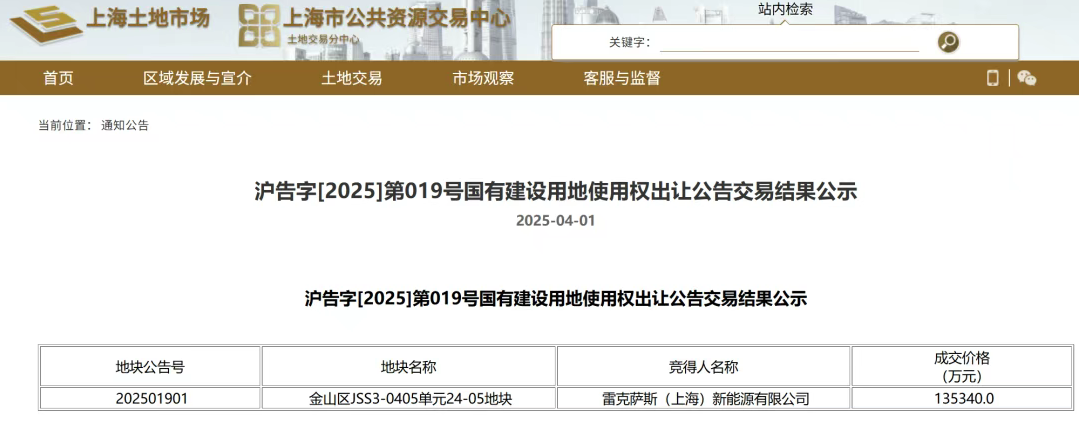
Task: Go to 首页 in navigation bar
Action: click(58, 78)
